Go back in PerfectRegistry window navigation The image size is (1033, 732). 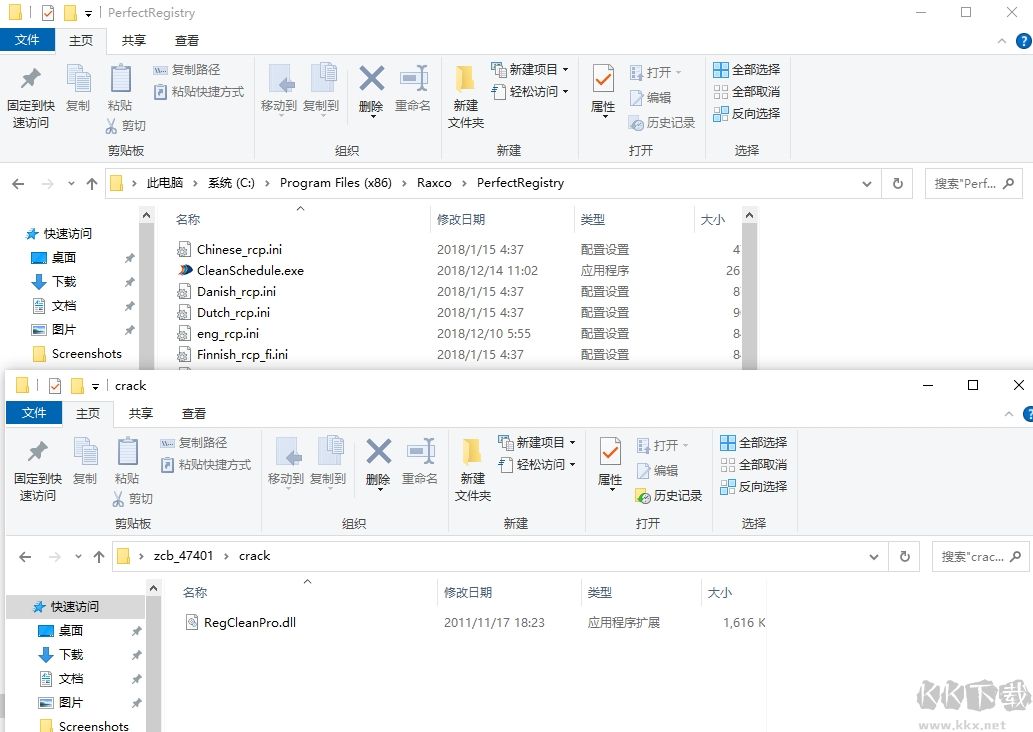[x=18, y=184]
